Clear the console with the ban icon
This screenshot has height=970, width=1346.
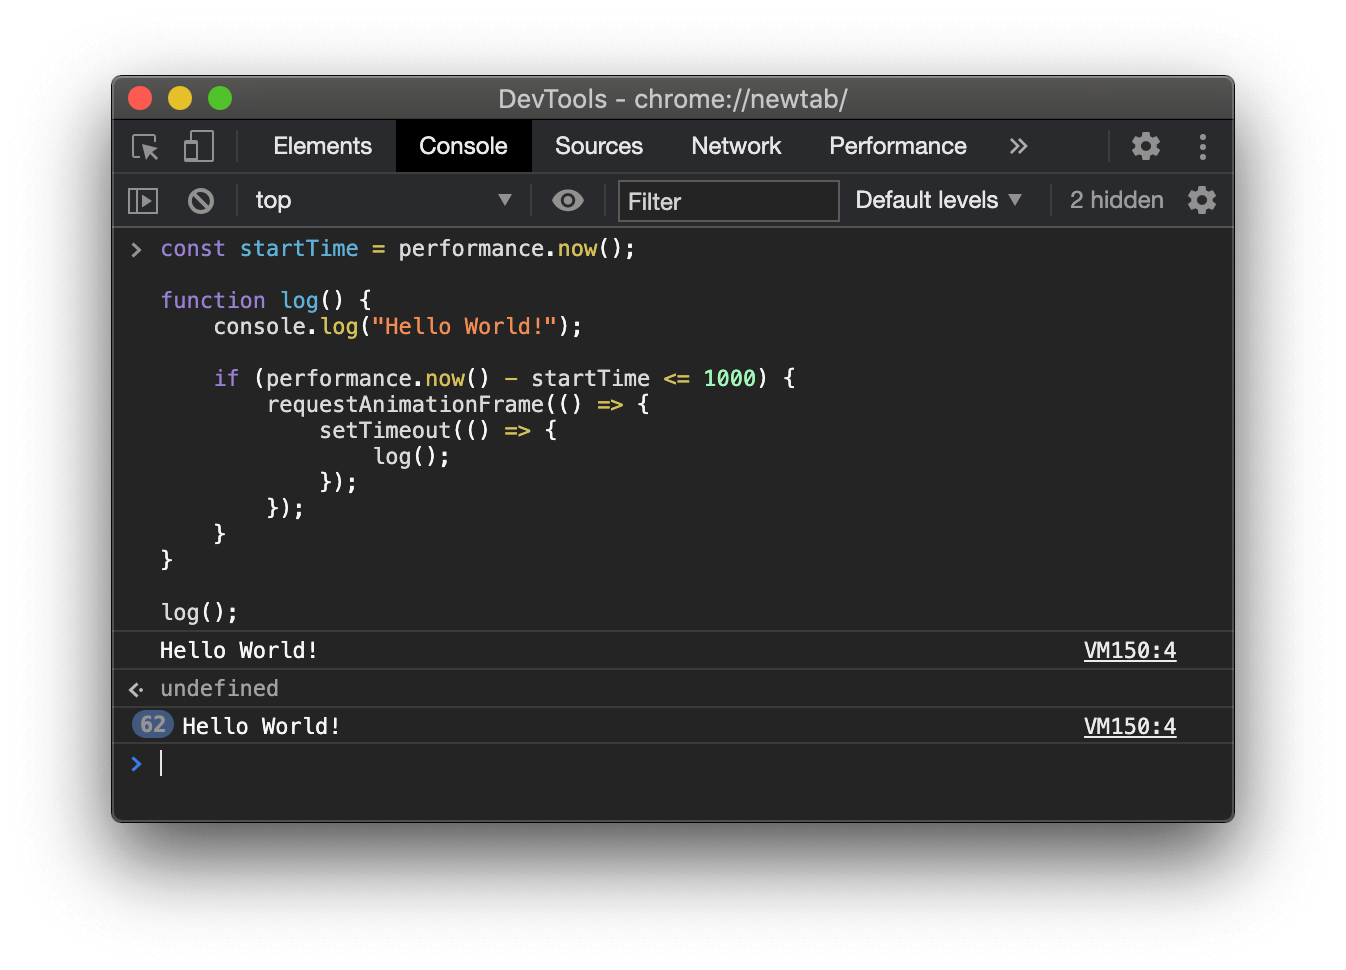coord(201,201)
